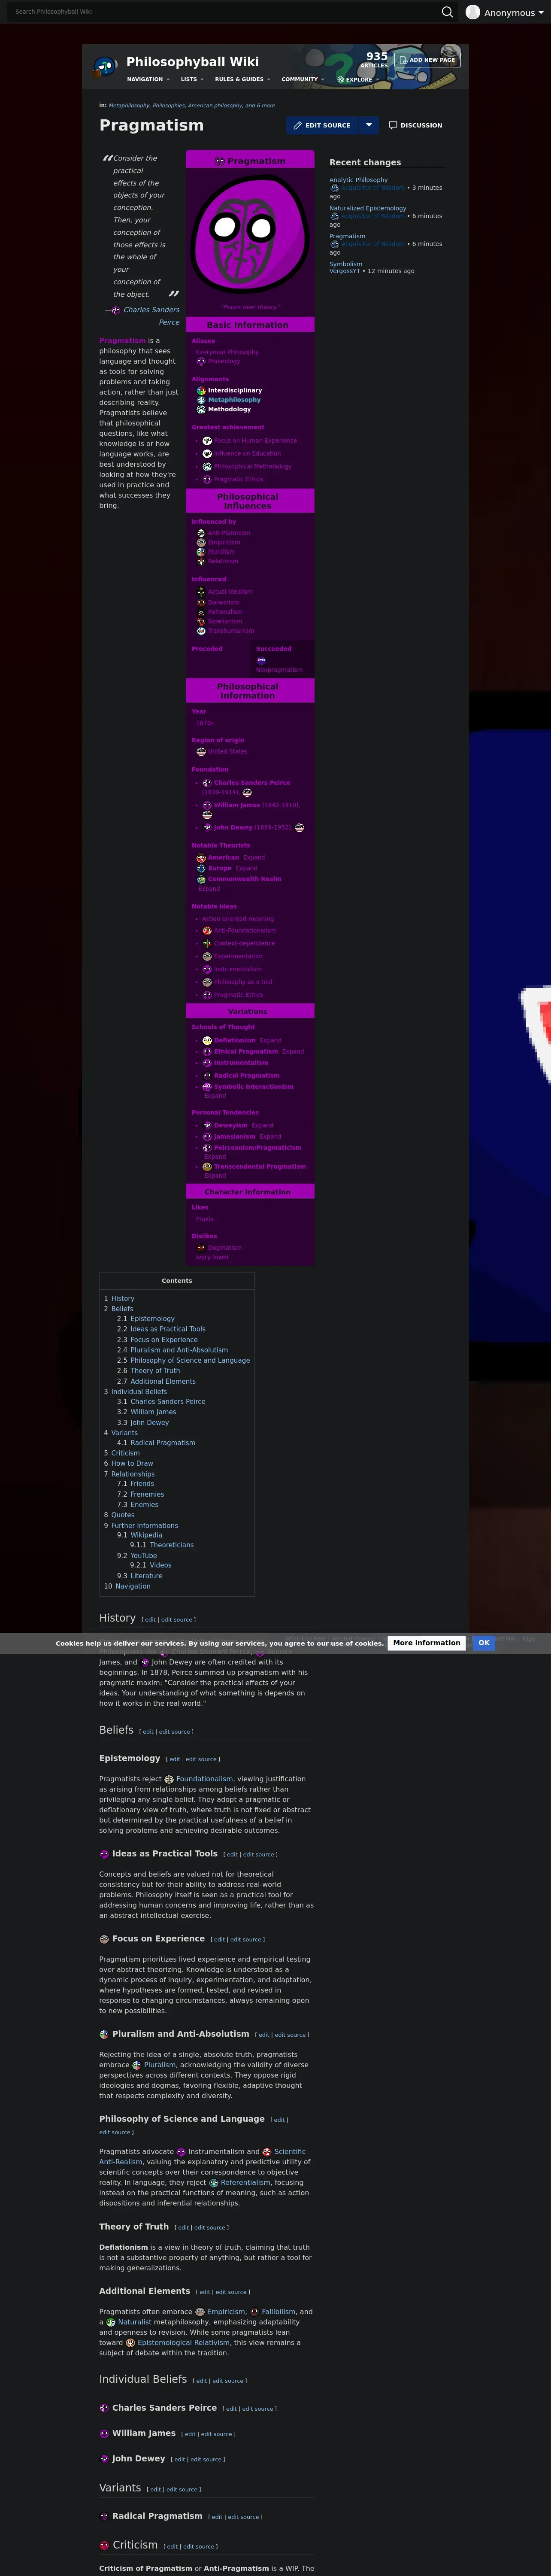Open Naturalized Epistemology in Recent changes
551x2576 pixels.
click(x=368, y=208)
